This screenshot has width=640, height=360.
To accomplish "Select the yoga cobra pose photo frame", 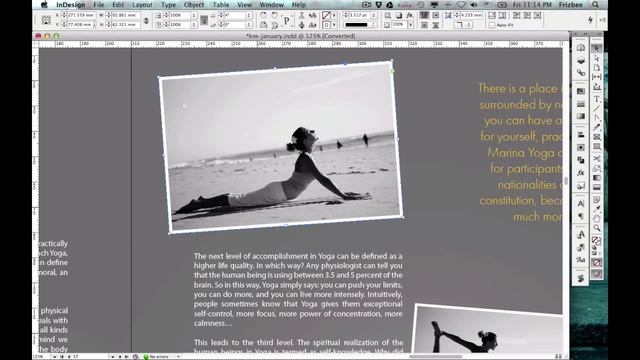I will 281,147.
